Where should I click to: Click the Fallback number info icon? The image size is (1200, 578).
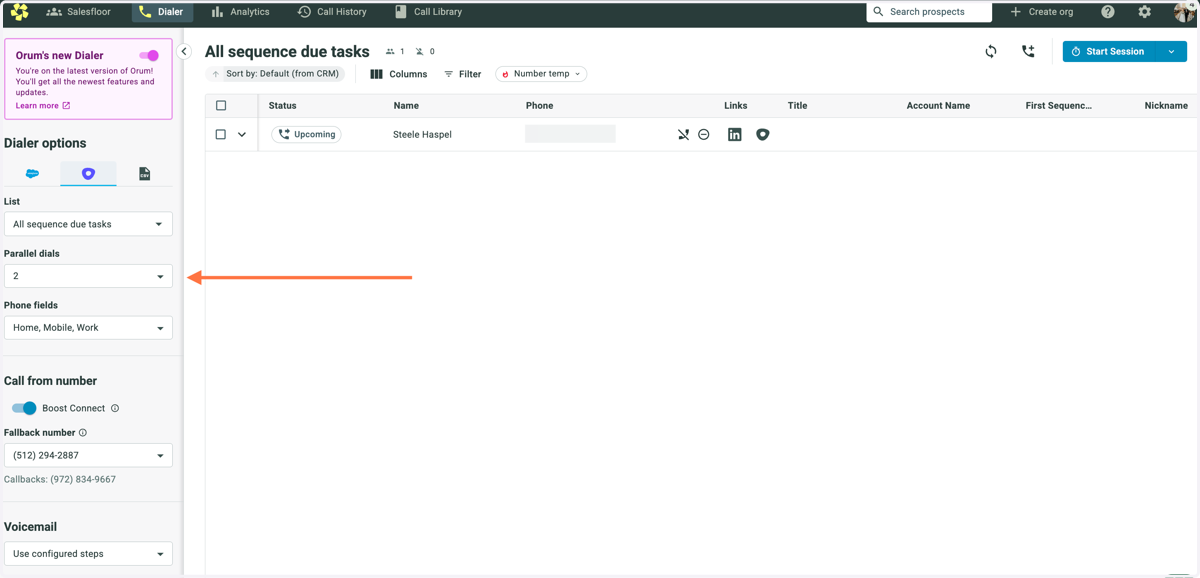click(x=83, y=433)
